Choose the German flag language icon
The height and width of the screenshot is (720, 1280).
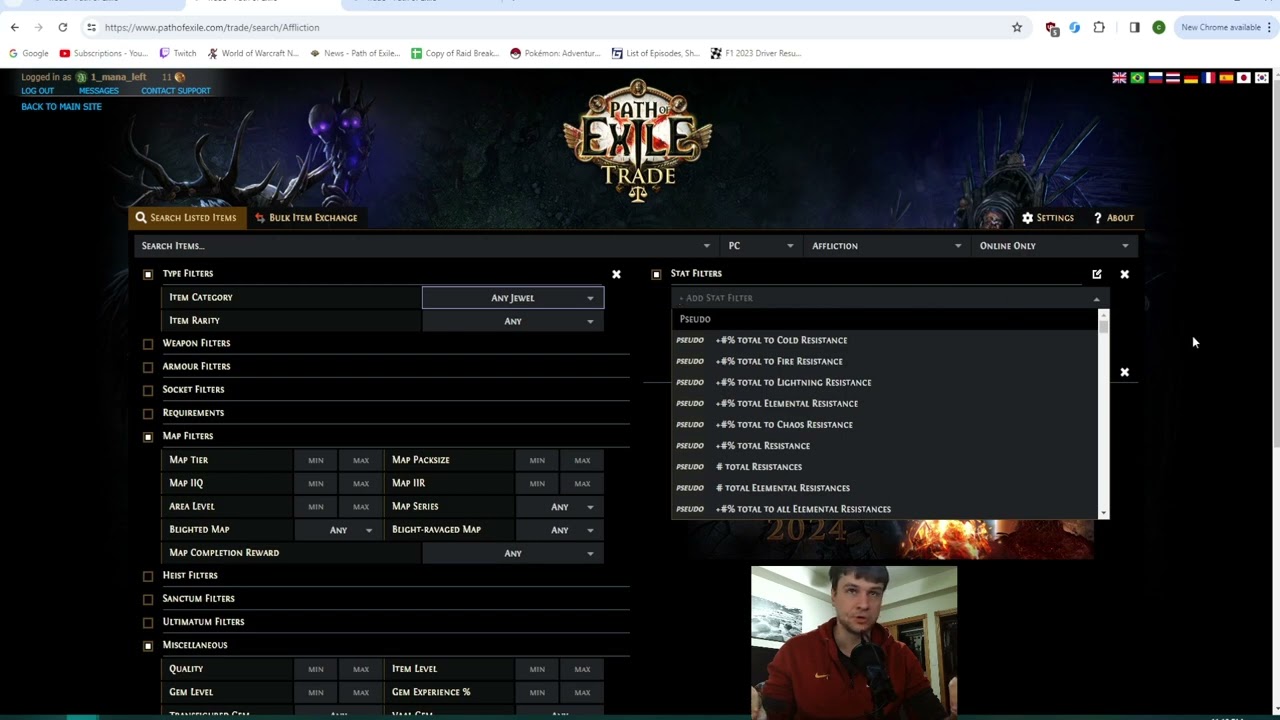tap(1191, 78)
